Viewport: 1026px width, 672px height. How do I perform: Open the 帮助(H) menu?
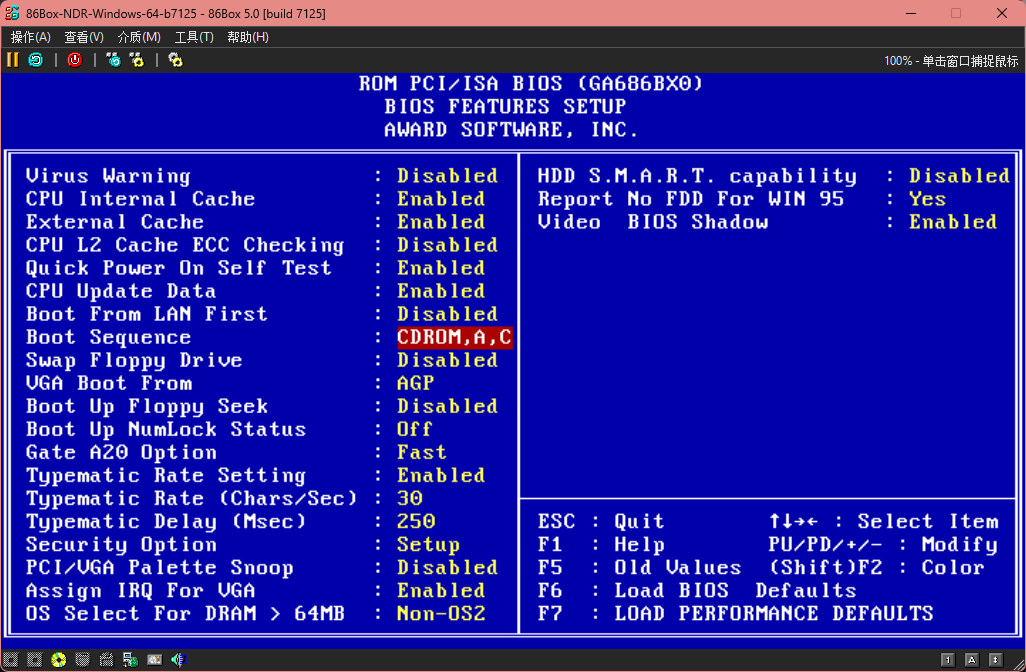[x=248, y=37]
